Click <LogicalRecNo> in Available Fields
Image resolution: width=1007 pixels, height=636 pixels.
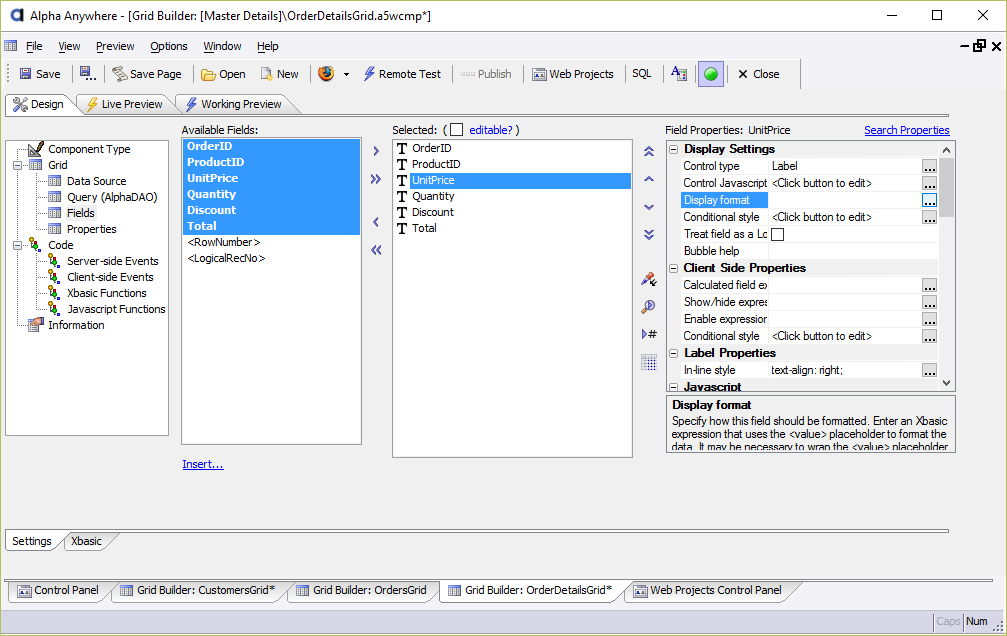[226, 258]
